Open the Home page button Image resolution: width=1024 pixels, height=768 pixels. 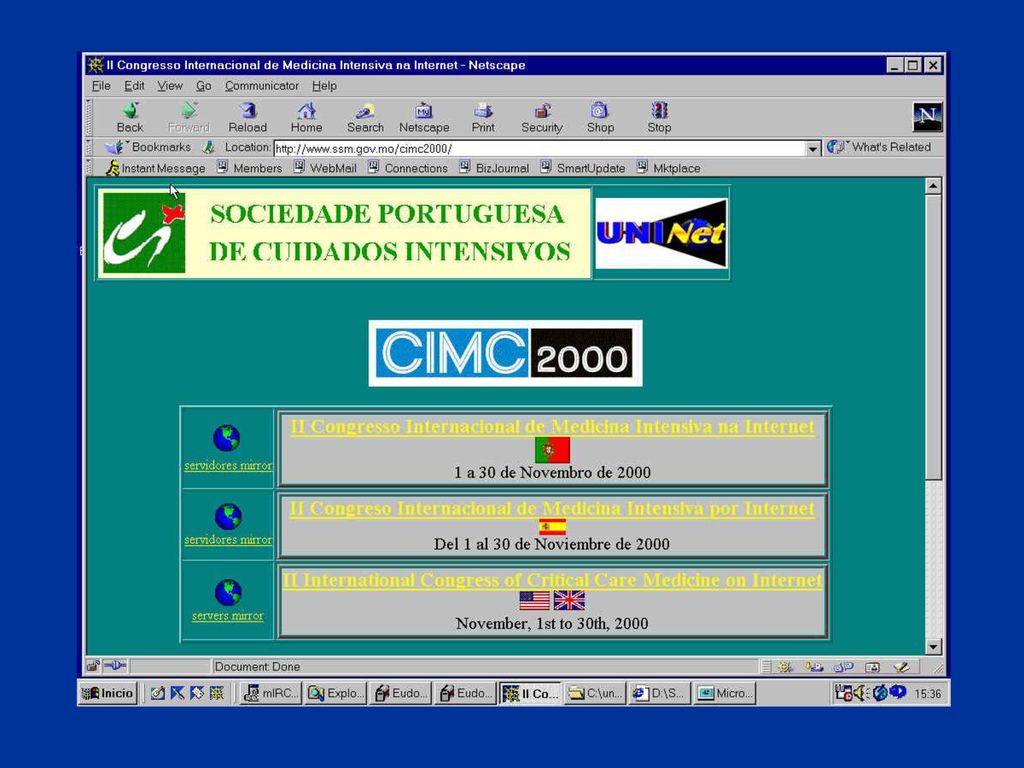306,118
